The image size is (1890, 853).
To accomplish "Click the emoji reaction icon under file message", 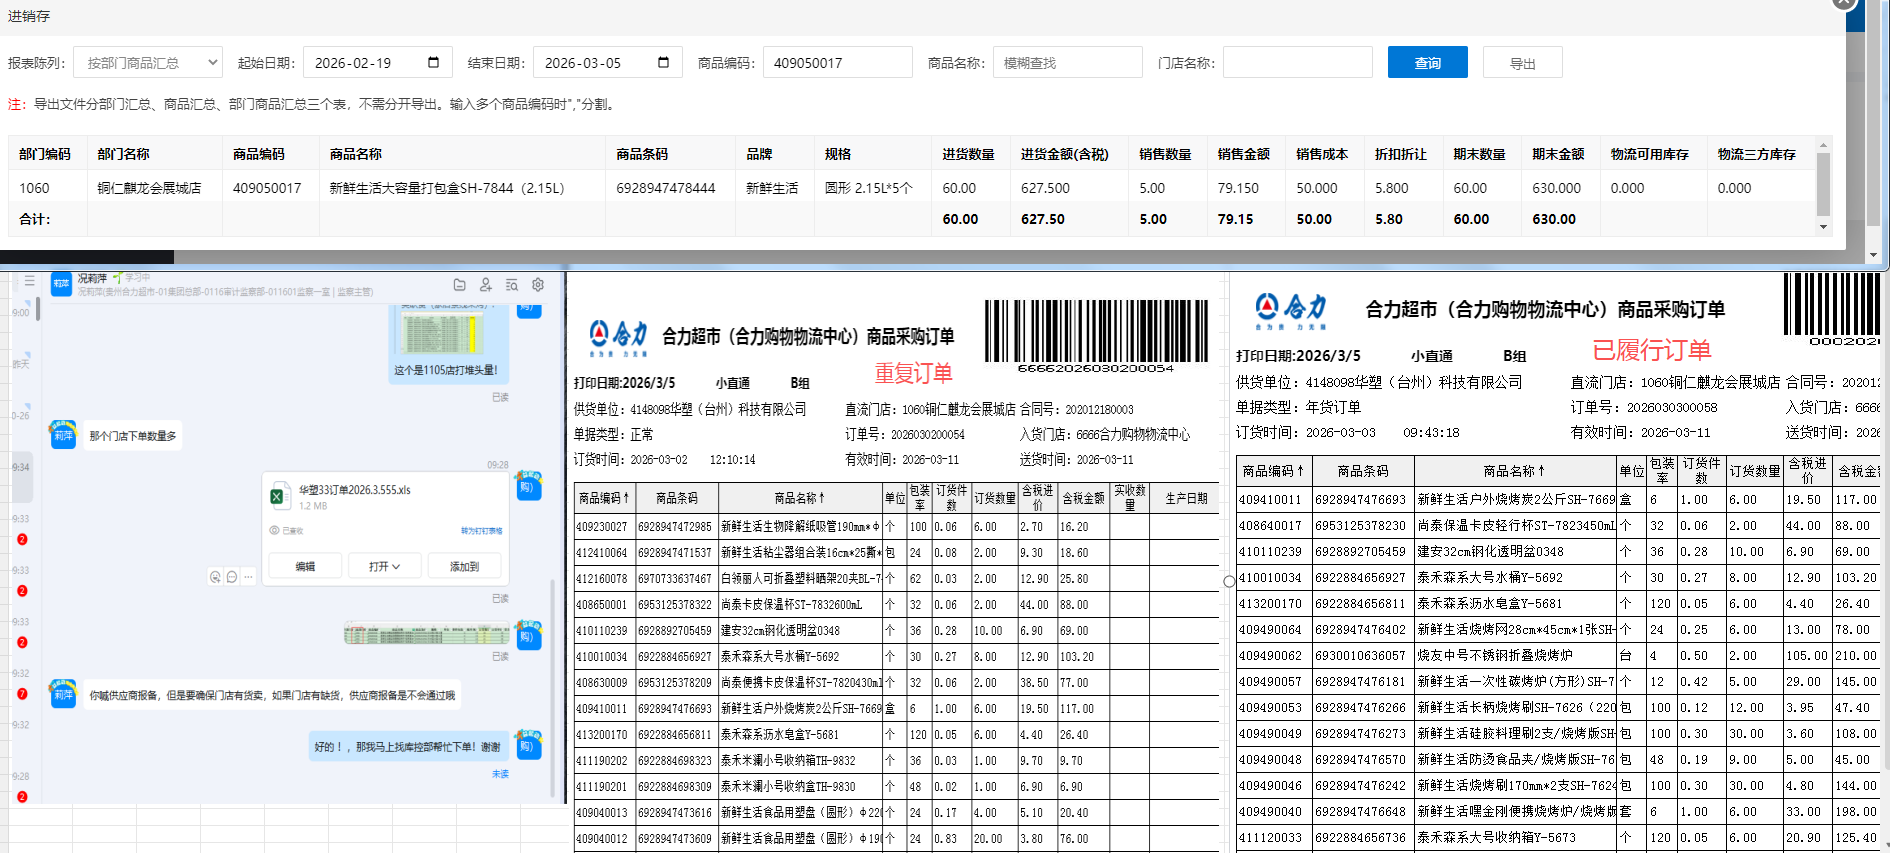I will [215, 577].
